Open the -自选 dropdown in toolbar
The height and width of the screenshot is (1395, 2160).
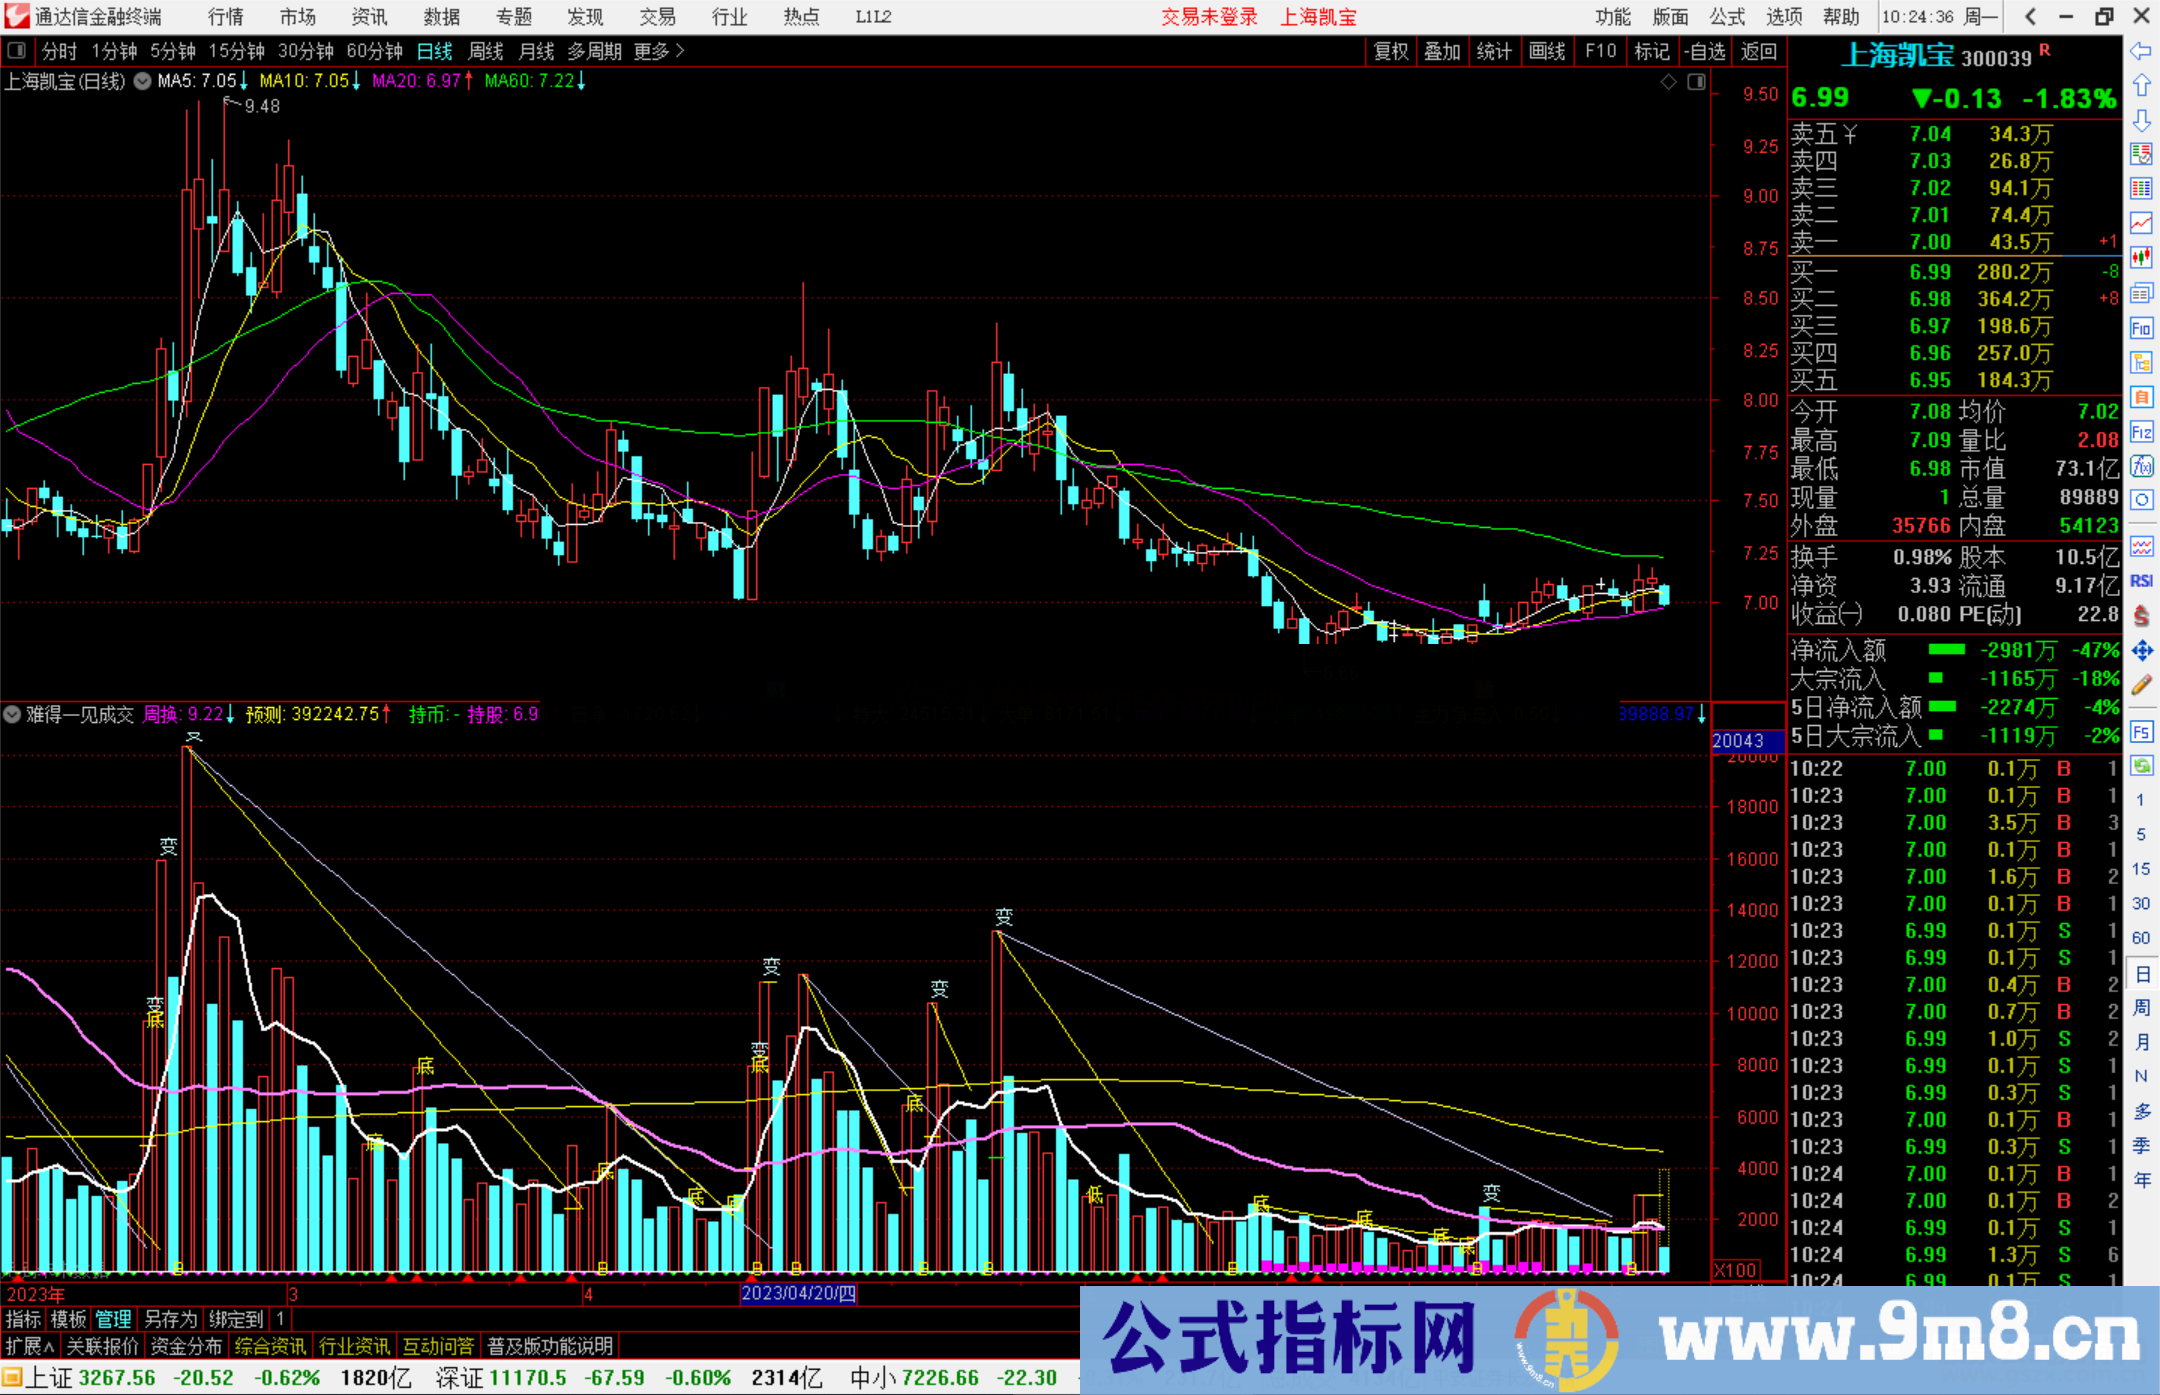(1705, 51)
